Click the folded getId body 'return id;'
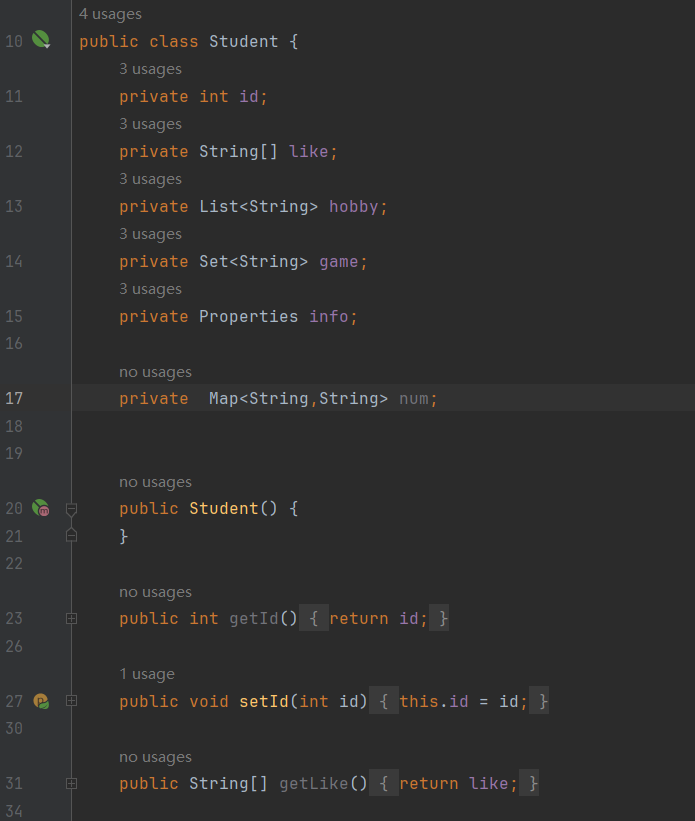695x821 pixels. pos(378,619)
